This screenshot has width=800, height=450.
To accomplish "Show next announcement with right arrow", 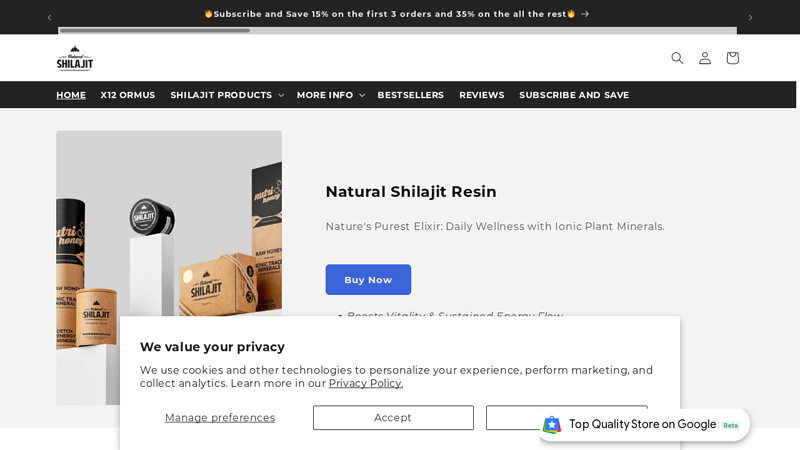I will (750, 17).
